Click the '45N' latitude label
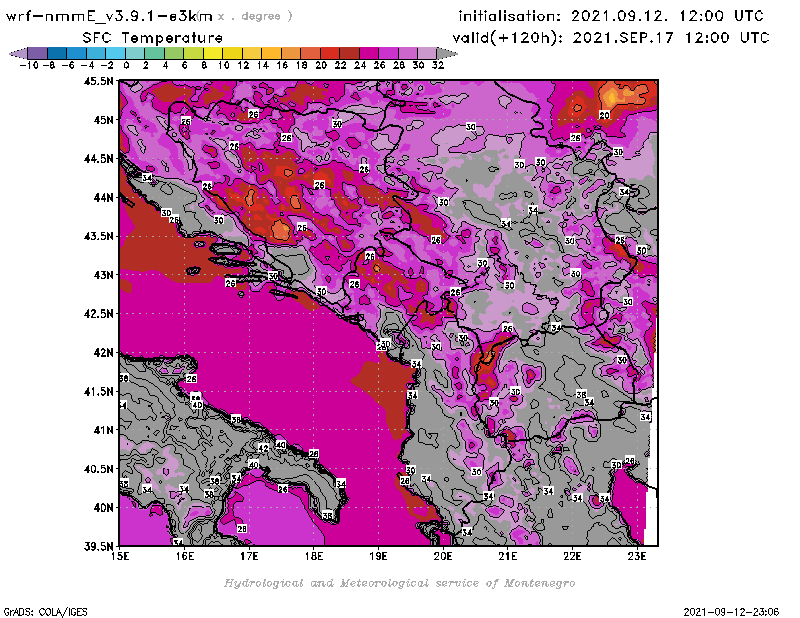This screenshot has width=800, height=618. (x=103, y=120)
